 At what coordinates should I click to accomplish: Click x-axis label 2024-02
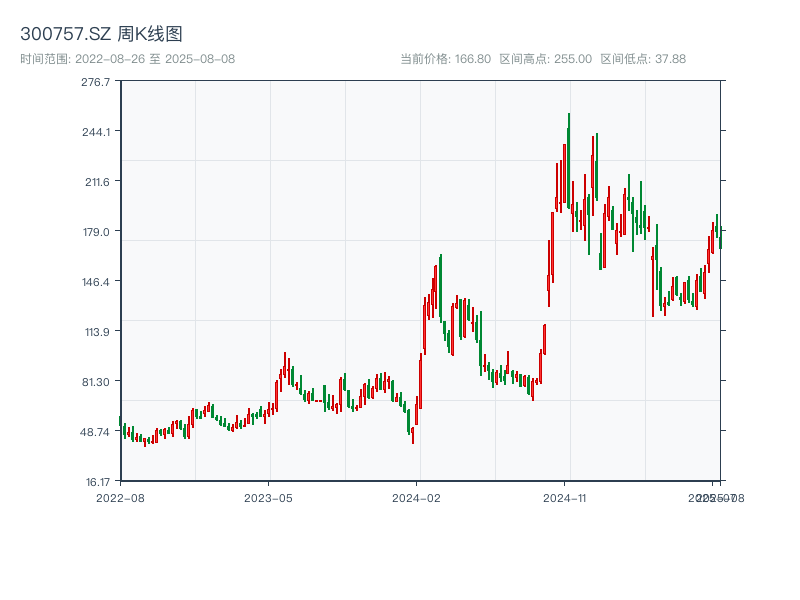[416, 498]
